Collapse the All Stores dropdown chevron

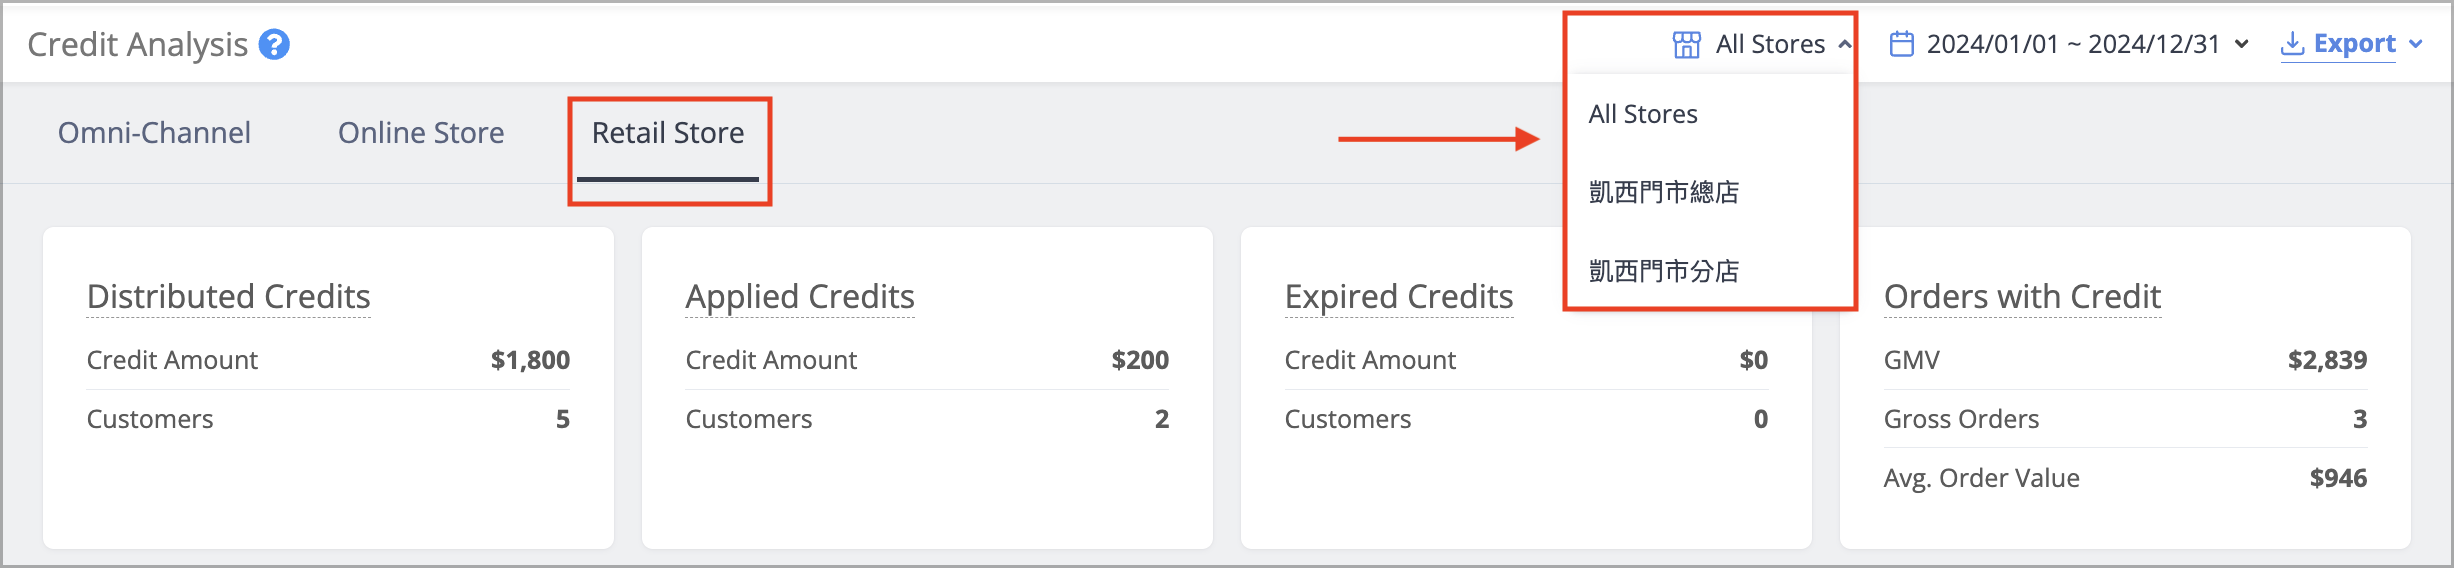pyautogui.click(x=1844, y=45)
